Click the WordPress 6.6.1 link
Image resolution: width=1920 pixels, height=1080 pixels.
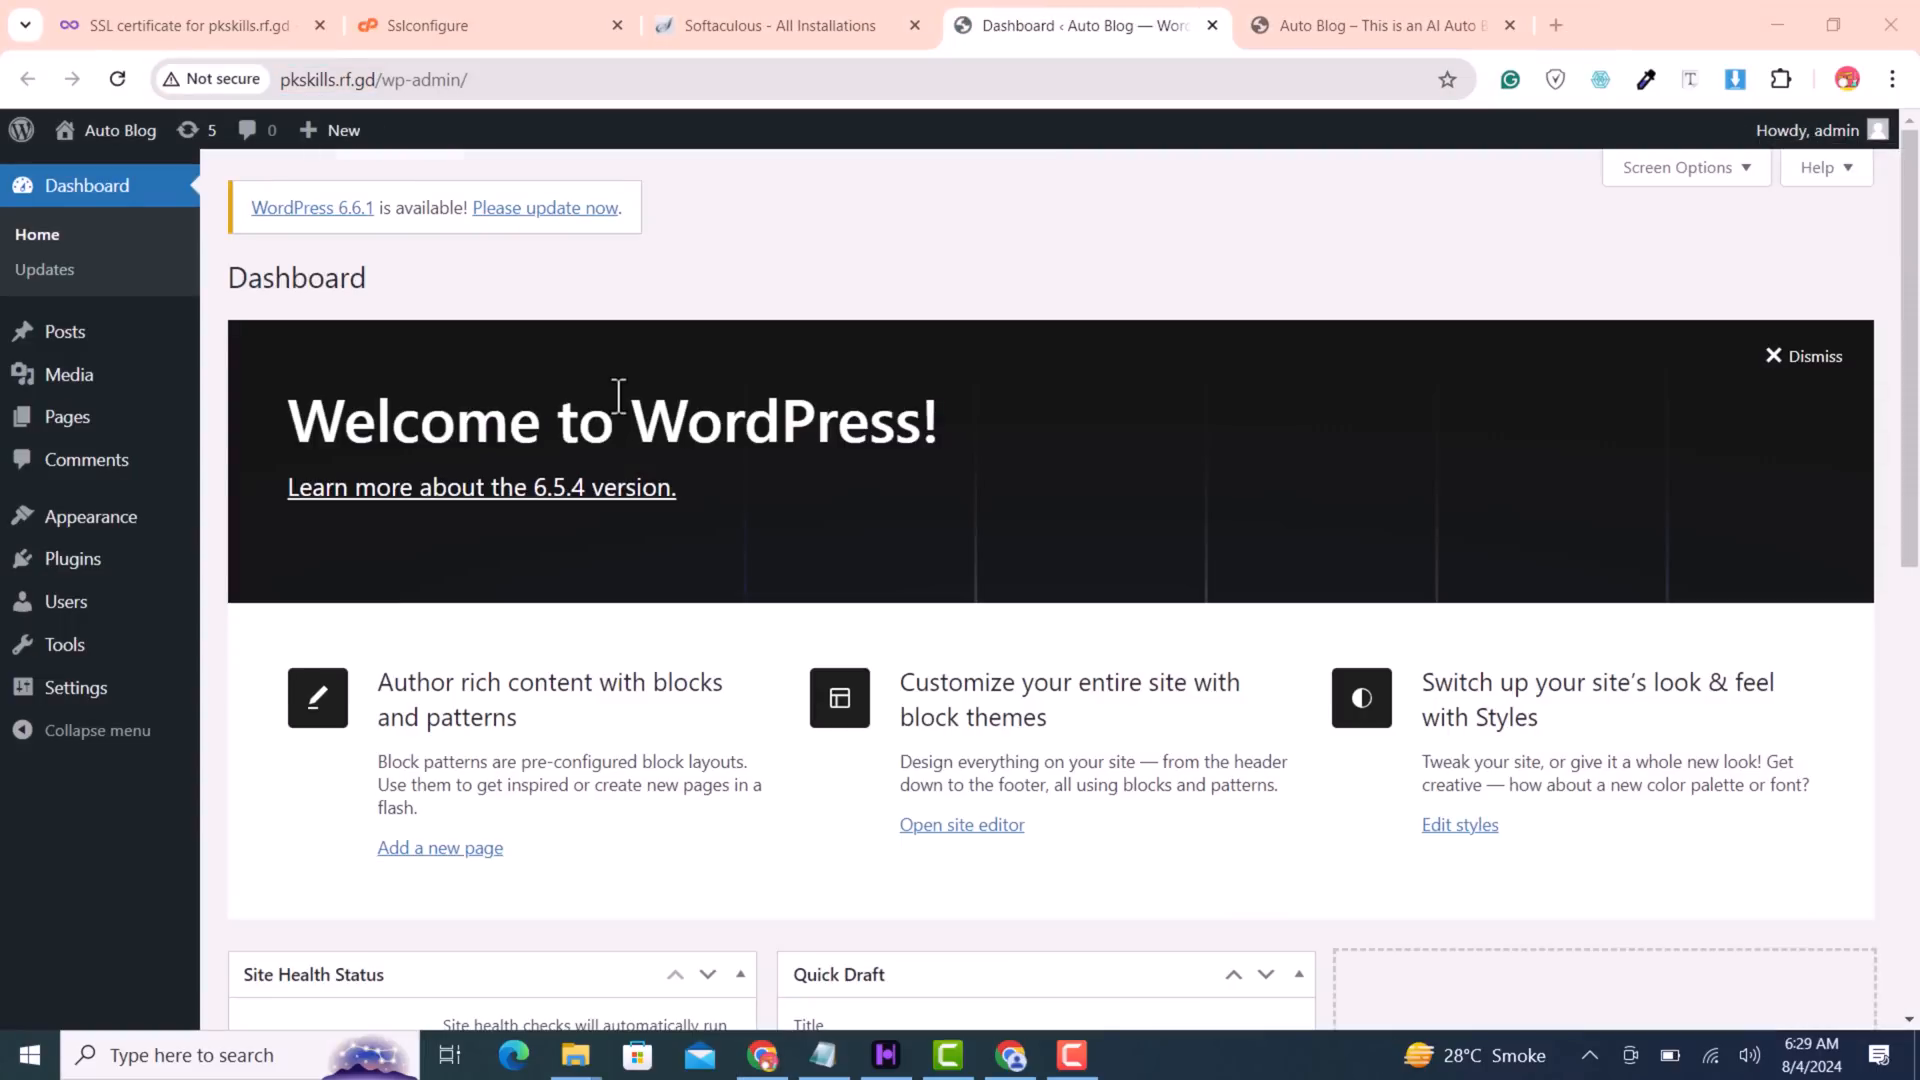tap(312, 208)
